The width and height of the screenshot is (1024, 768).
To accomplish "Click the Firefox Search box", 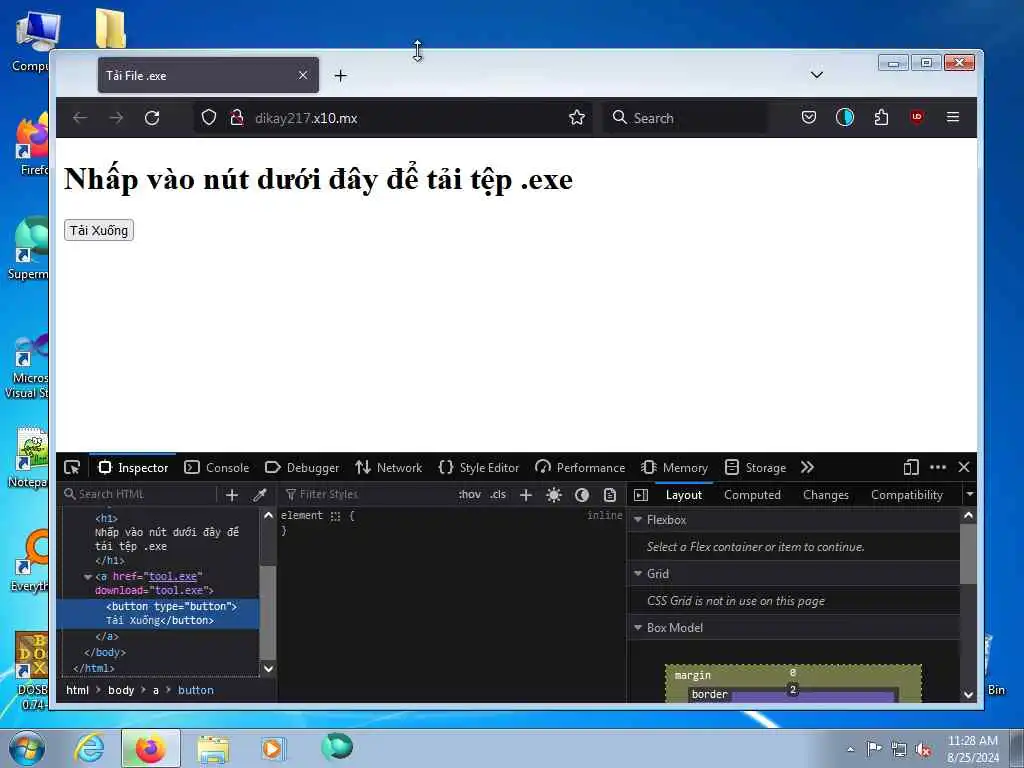I will (685, 118).
